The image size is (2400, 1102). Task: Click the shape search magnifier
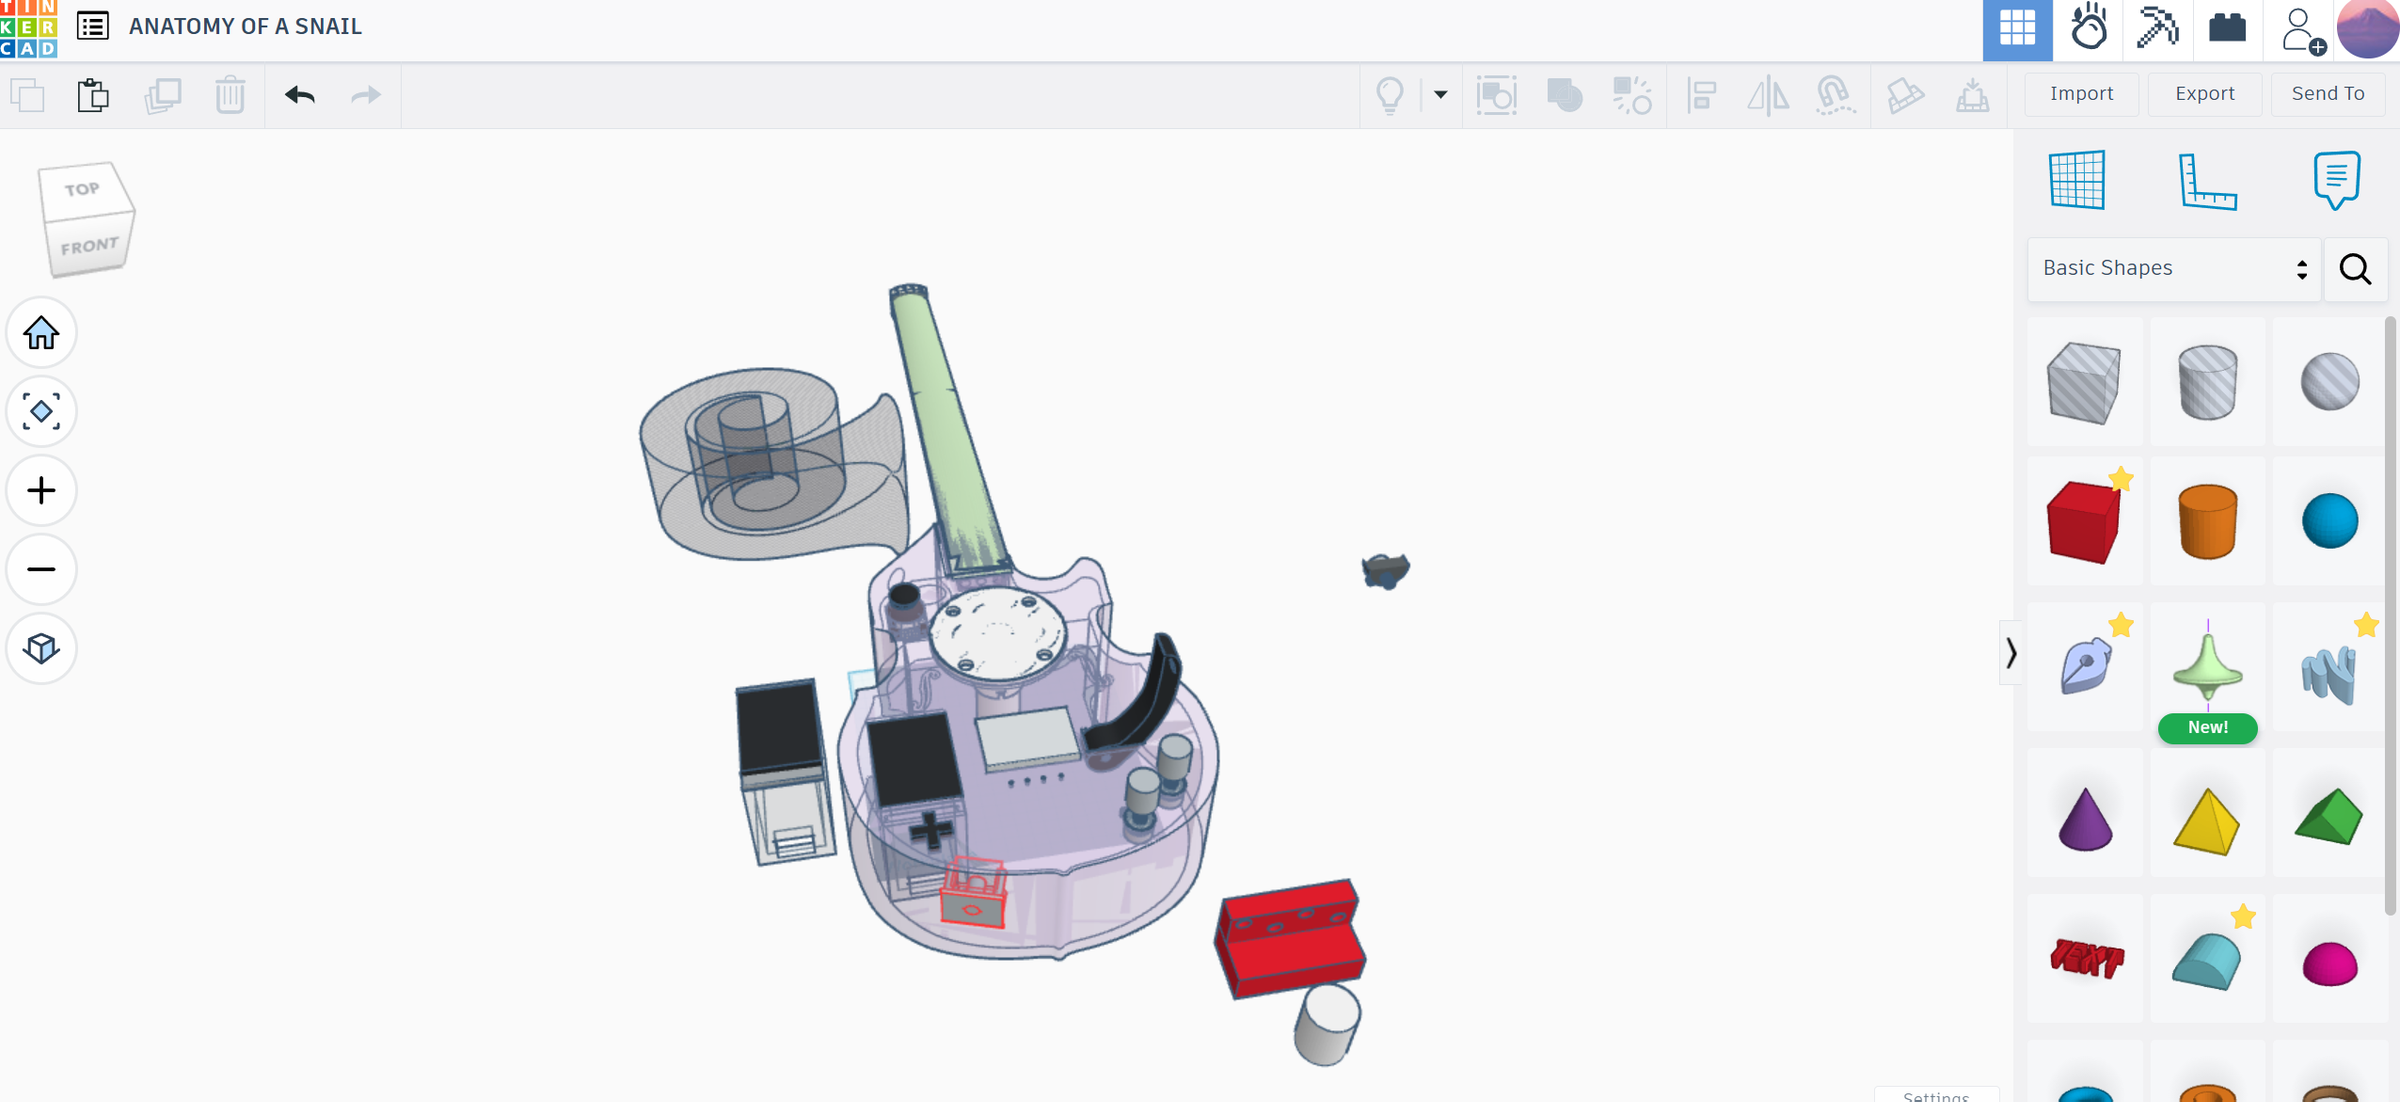[2355, 268]
